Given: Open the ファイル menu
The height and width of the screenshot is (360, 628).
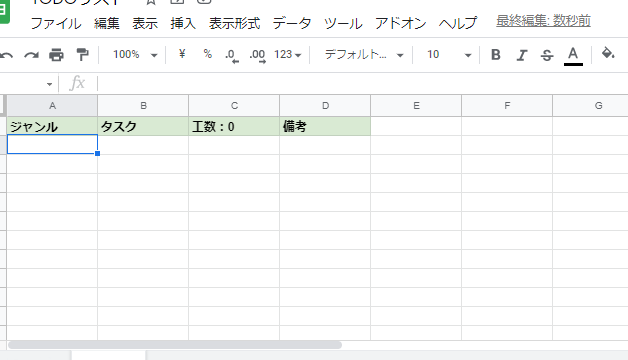Looking at the screenshot, I should click(56, 23).
